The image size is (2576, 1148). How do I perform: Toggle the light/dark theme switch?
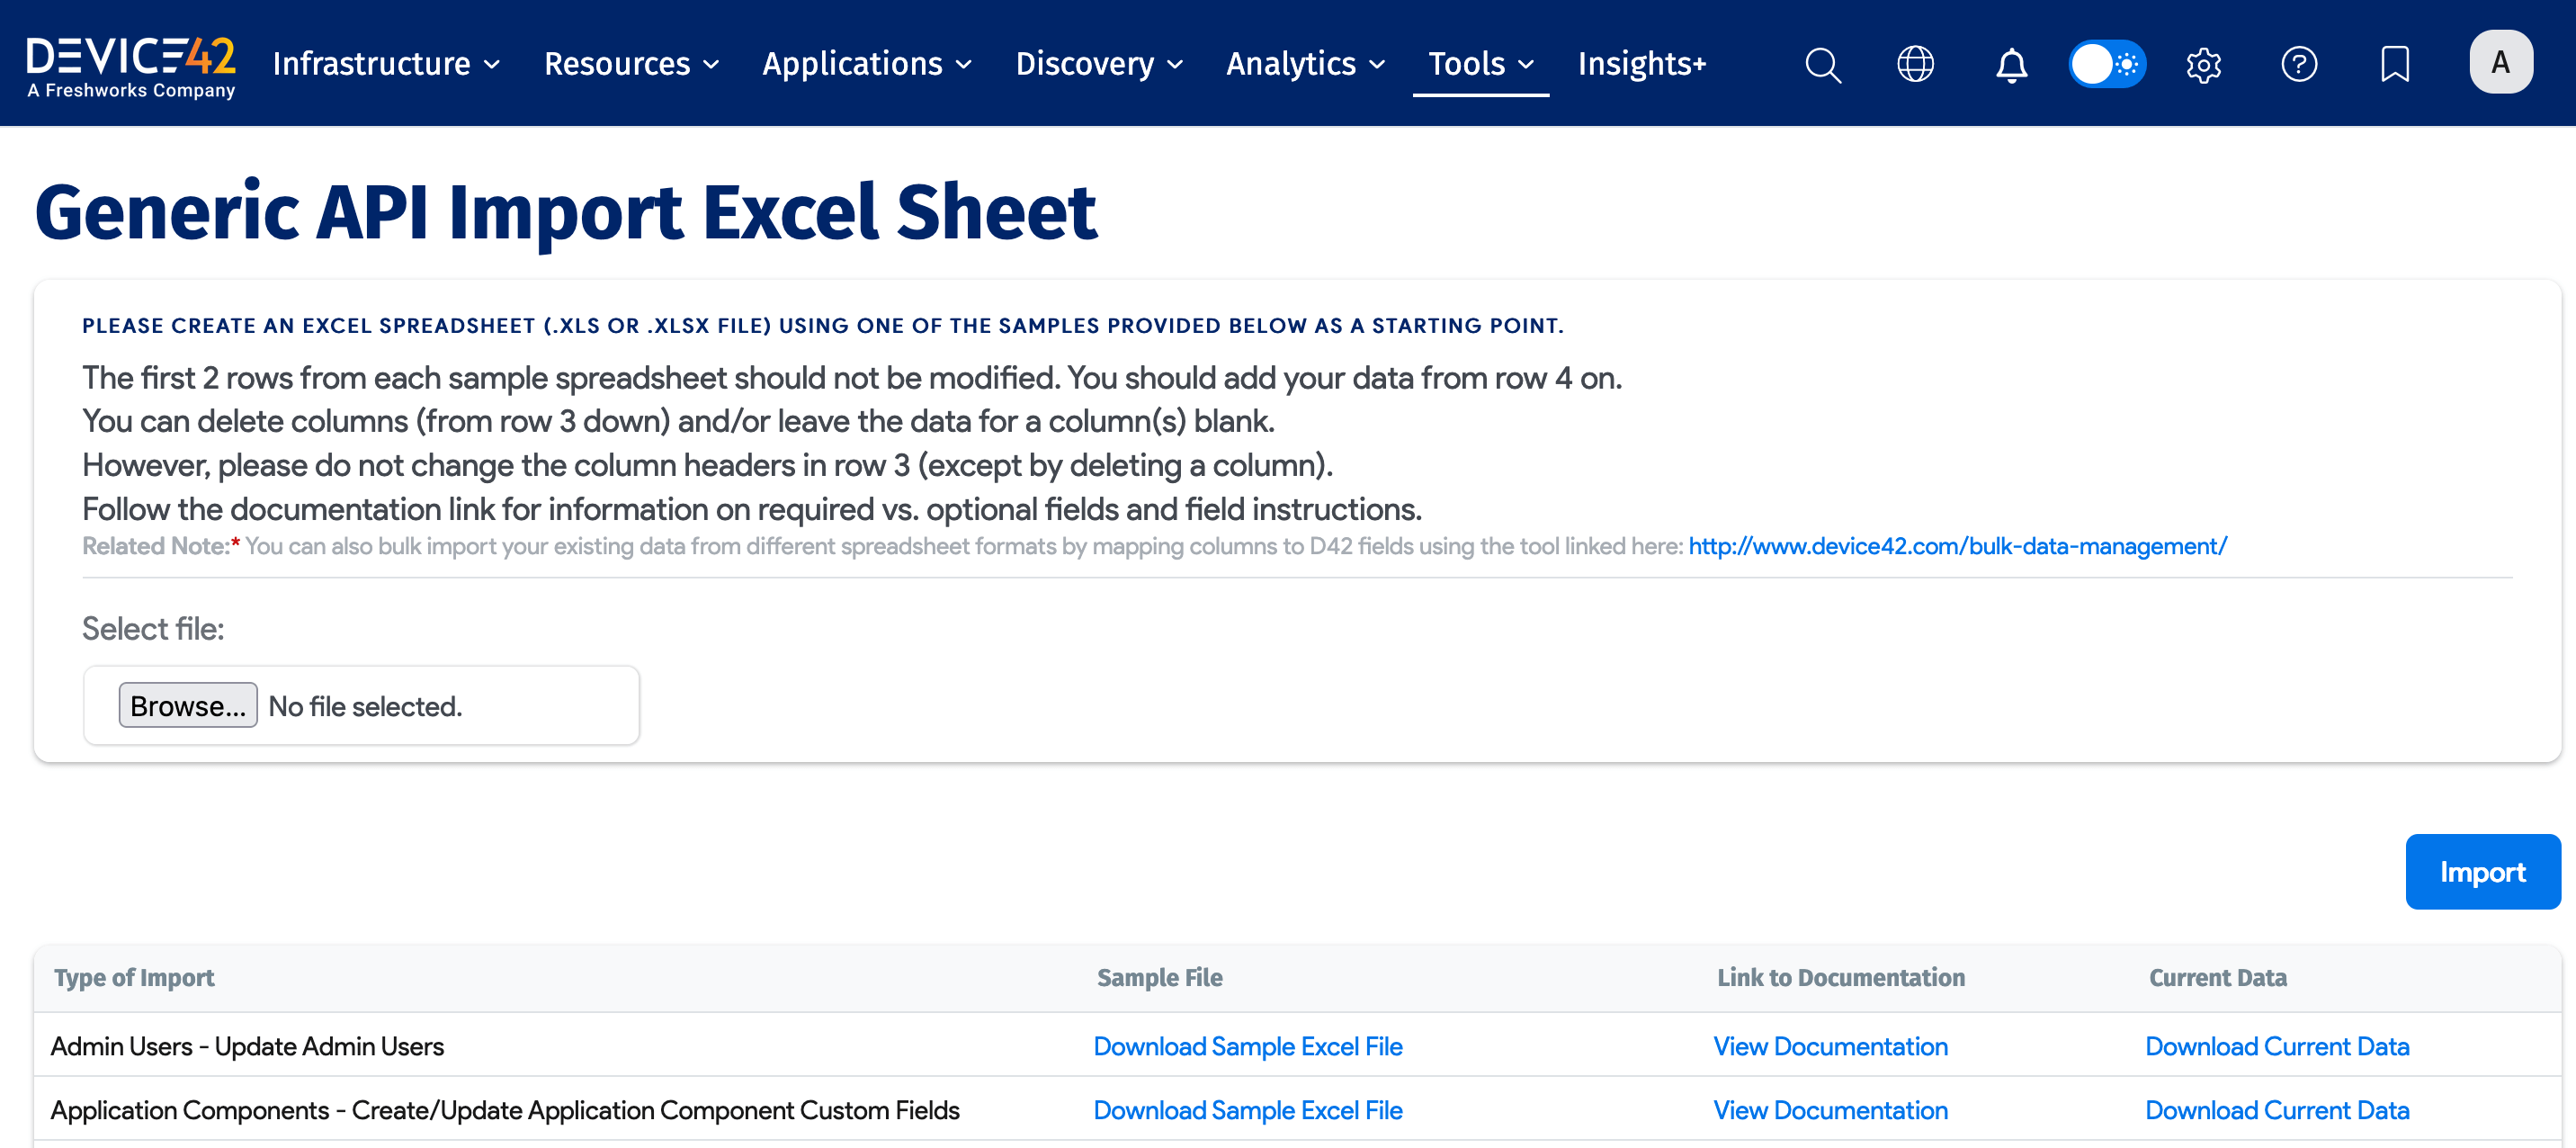pyautogui.click(x=2107, y=64)
